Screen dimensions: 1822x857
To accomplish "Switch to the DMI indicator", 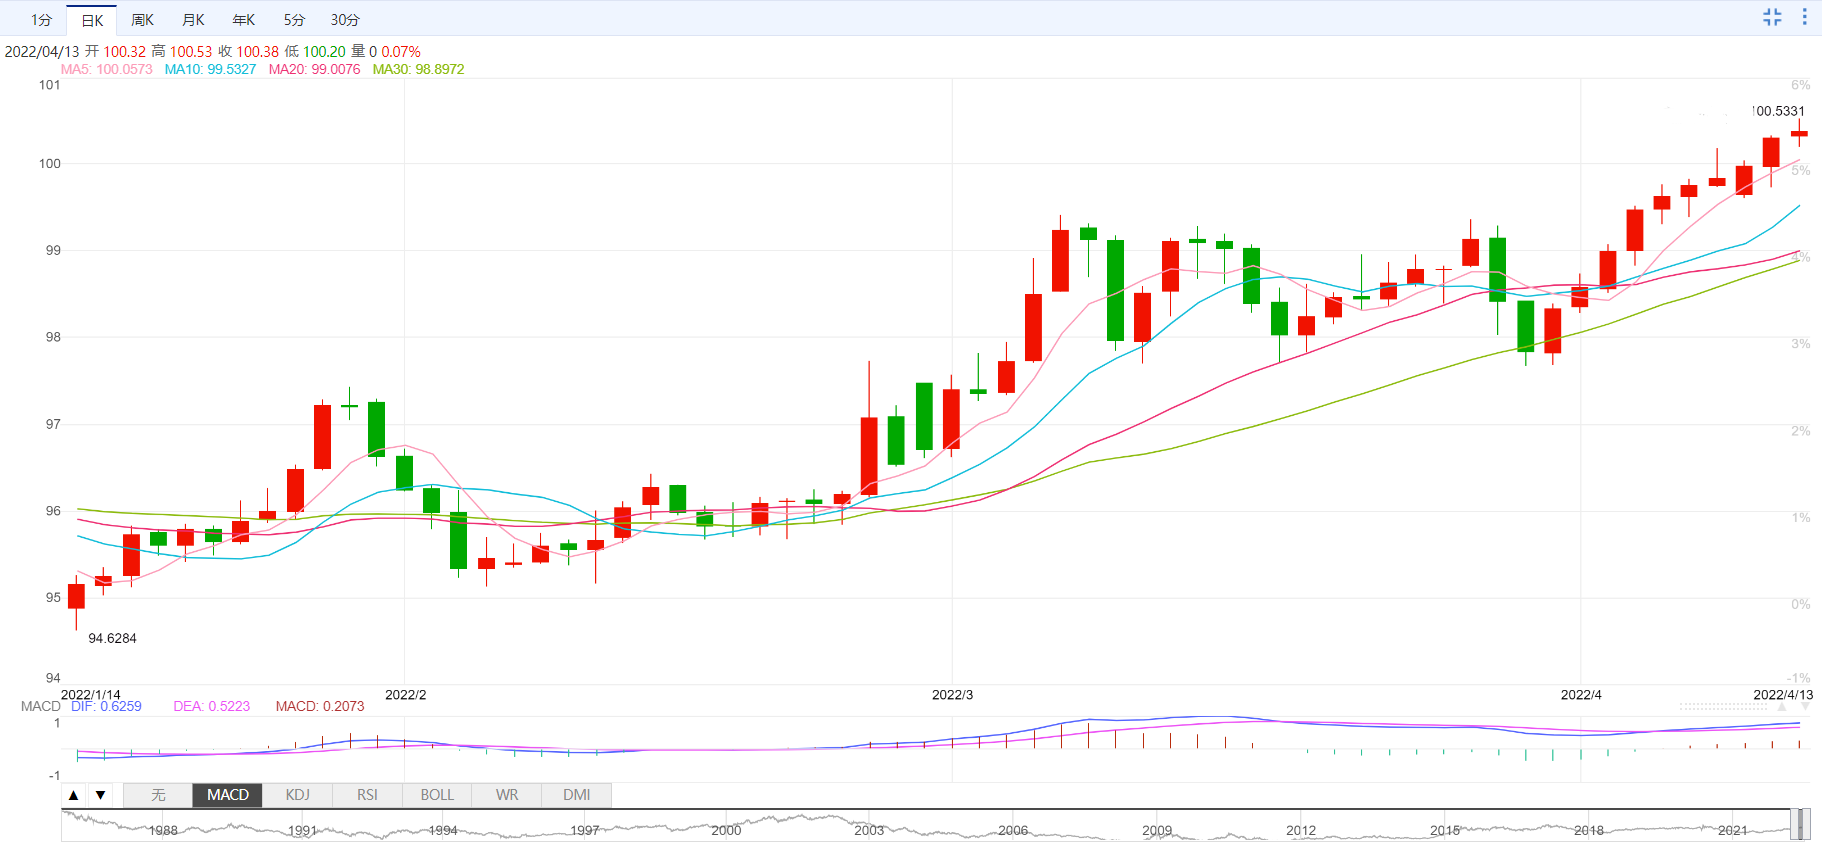I will coord(577,795).
